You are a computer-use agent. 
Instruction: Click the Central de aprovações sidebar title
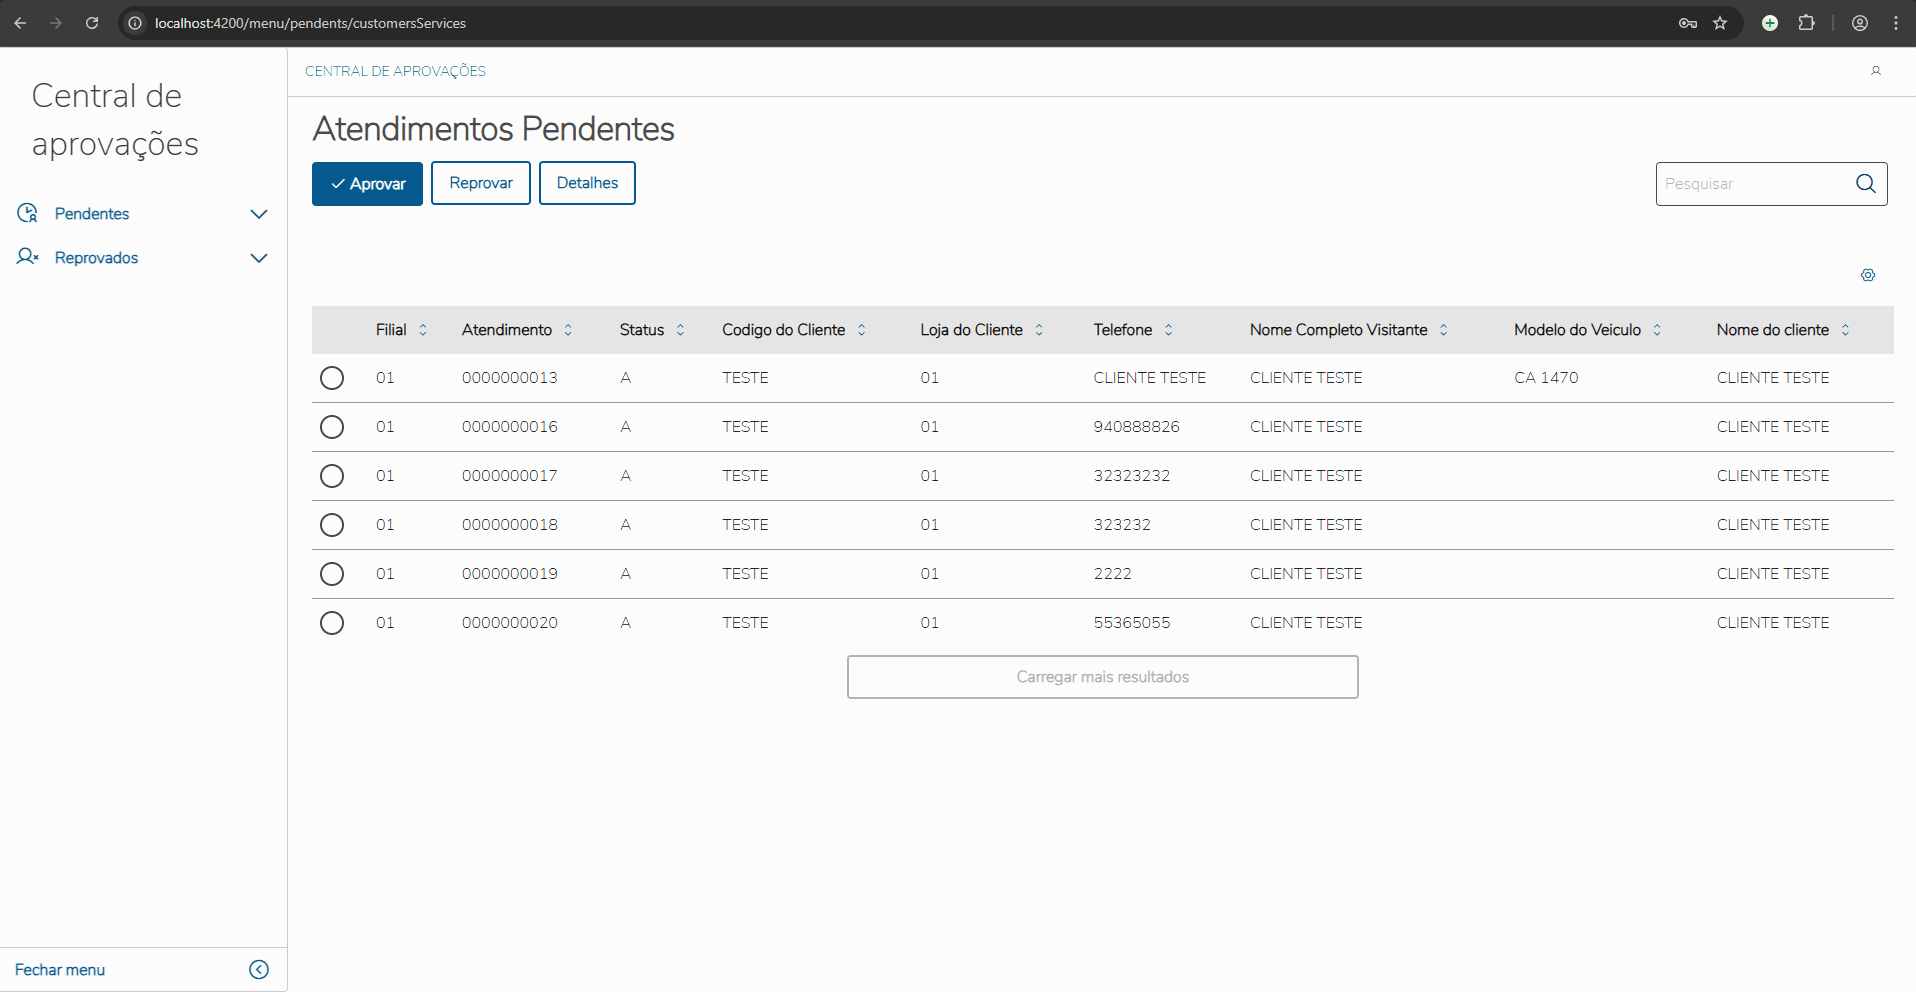click(x=115, y=120)
